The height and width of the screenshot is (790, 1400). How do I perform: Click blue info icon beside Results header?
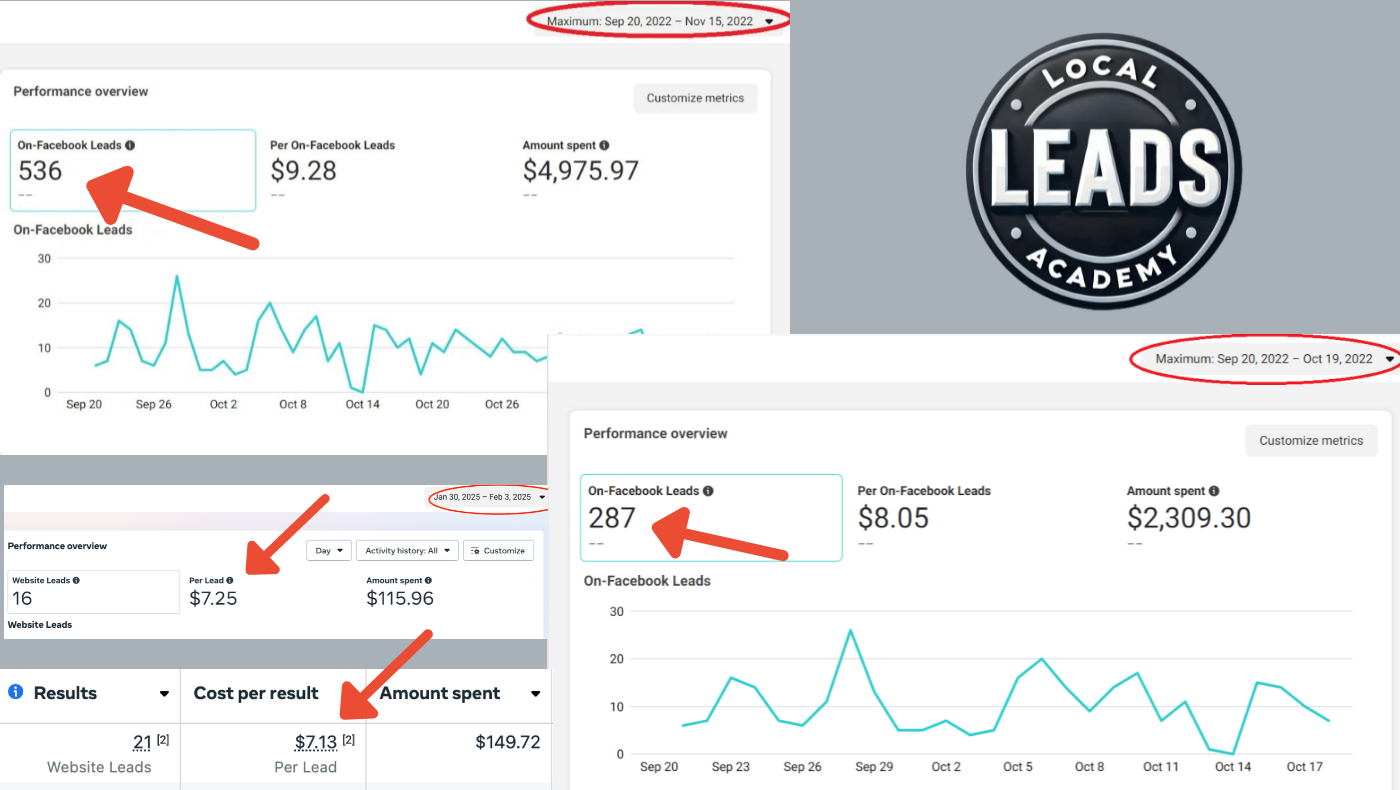(x=16, y=692)
